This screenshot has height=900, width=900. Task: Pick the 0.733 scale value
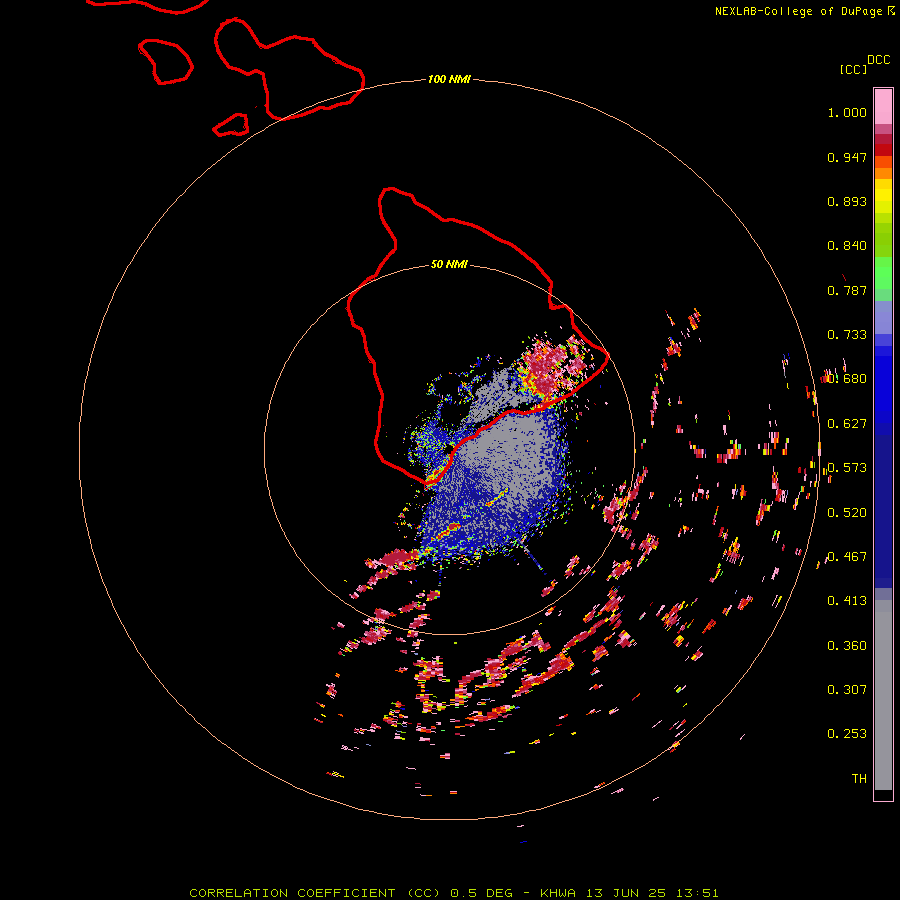847,335
